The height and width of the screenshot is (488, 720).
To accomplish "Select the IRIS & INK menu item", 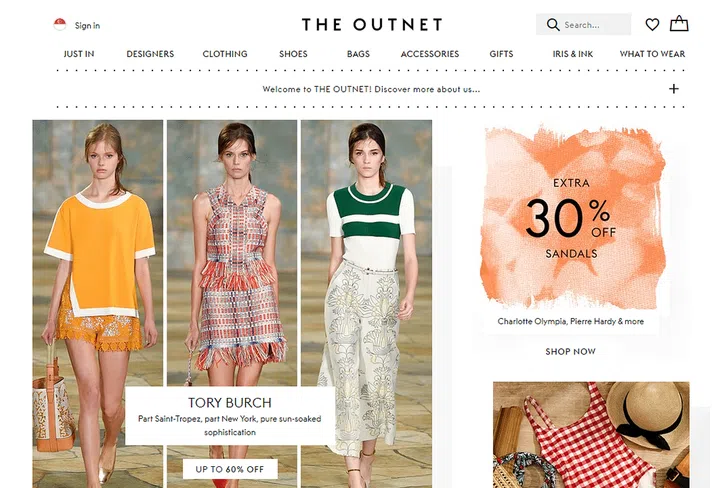I will tap(573, 54).
